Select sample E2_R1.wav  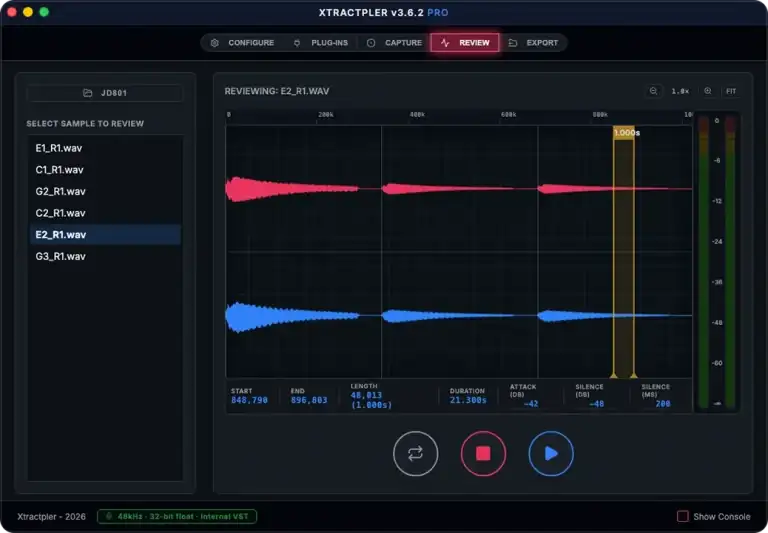coord(105,234)
